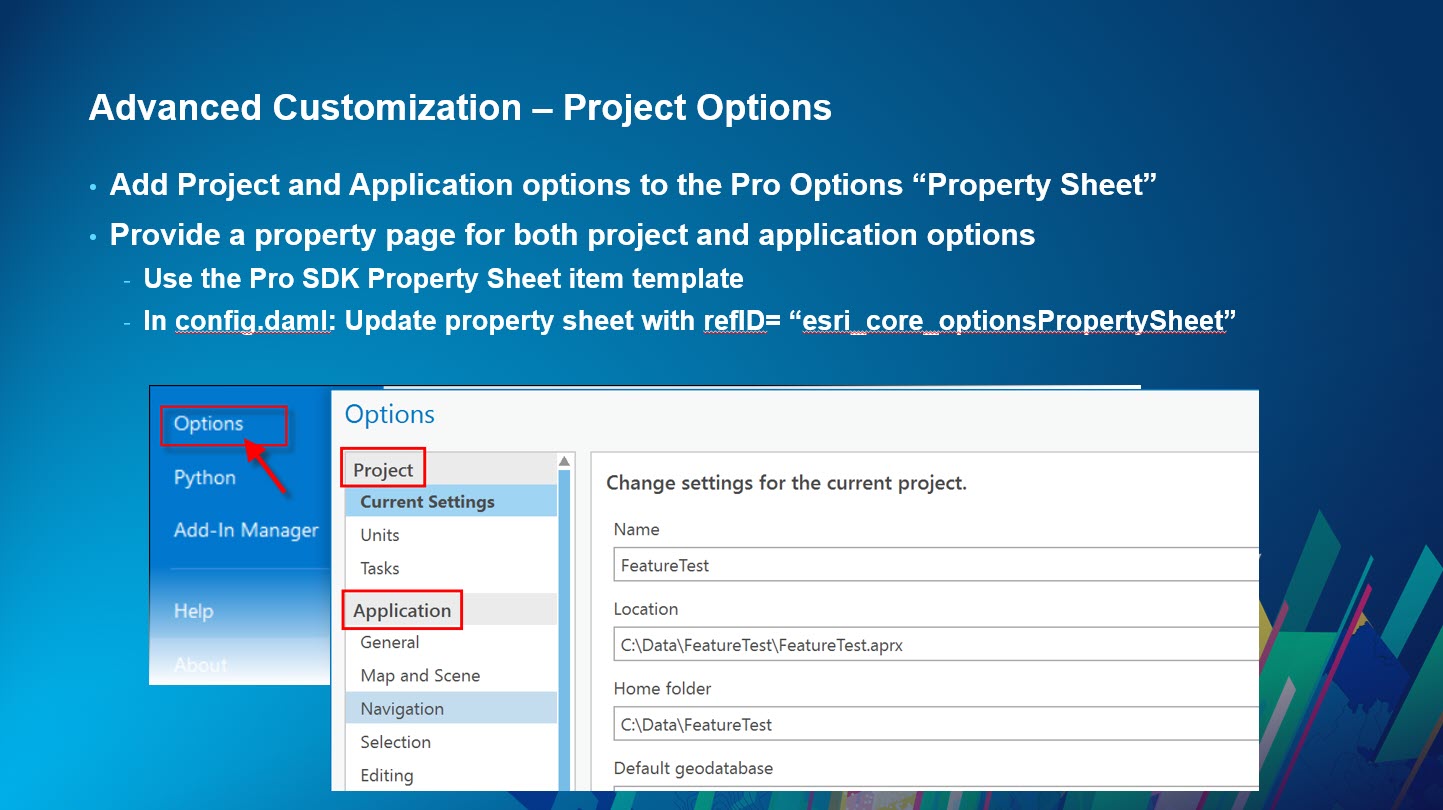Open the Navigation options page
The width and height of the screenshot is (1443, 810).
pos(401,708)
